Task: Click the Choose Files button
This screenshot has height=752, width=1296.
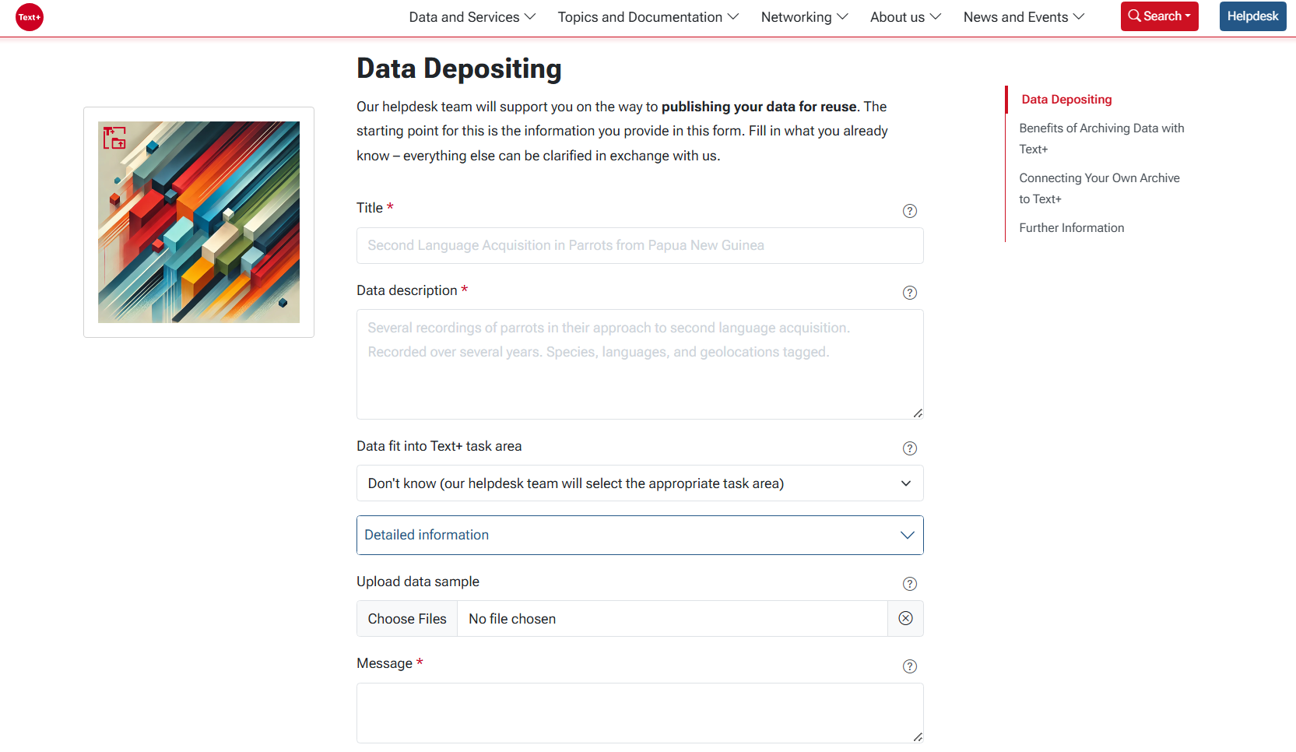Action: coord(407,619)
